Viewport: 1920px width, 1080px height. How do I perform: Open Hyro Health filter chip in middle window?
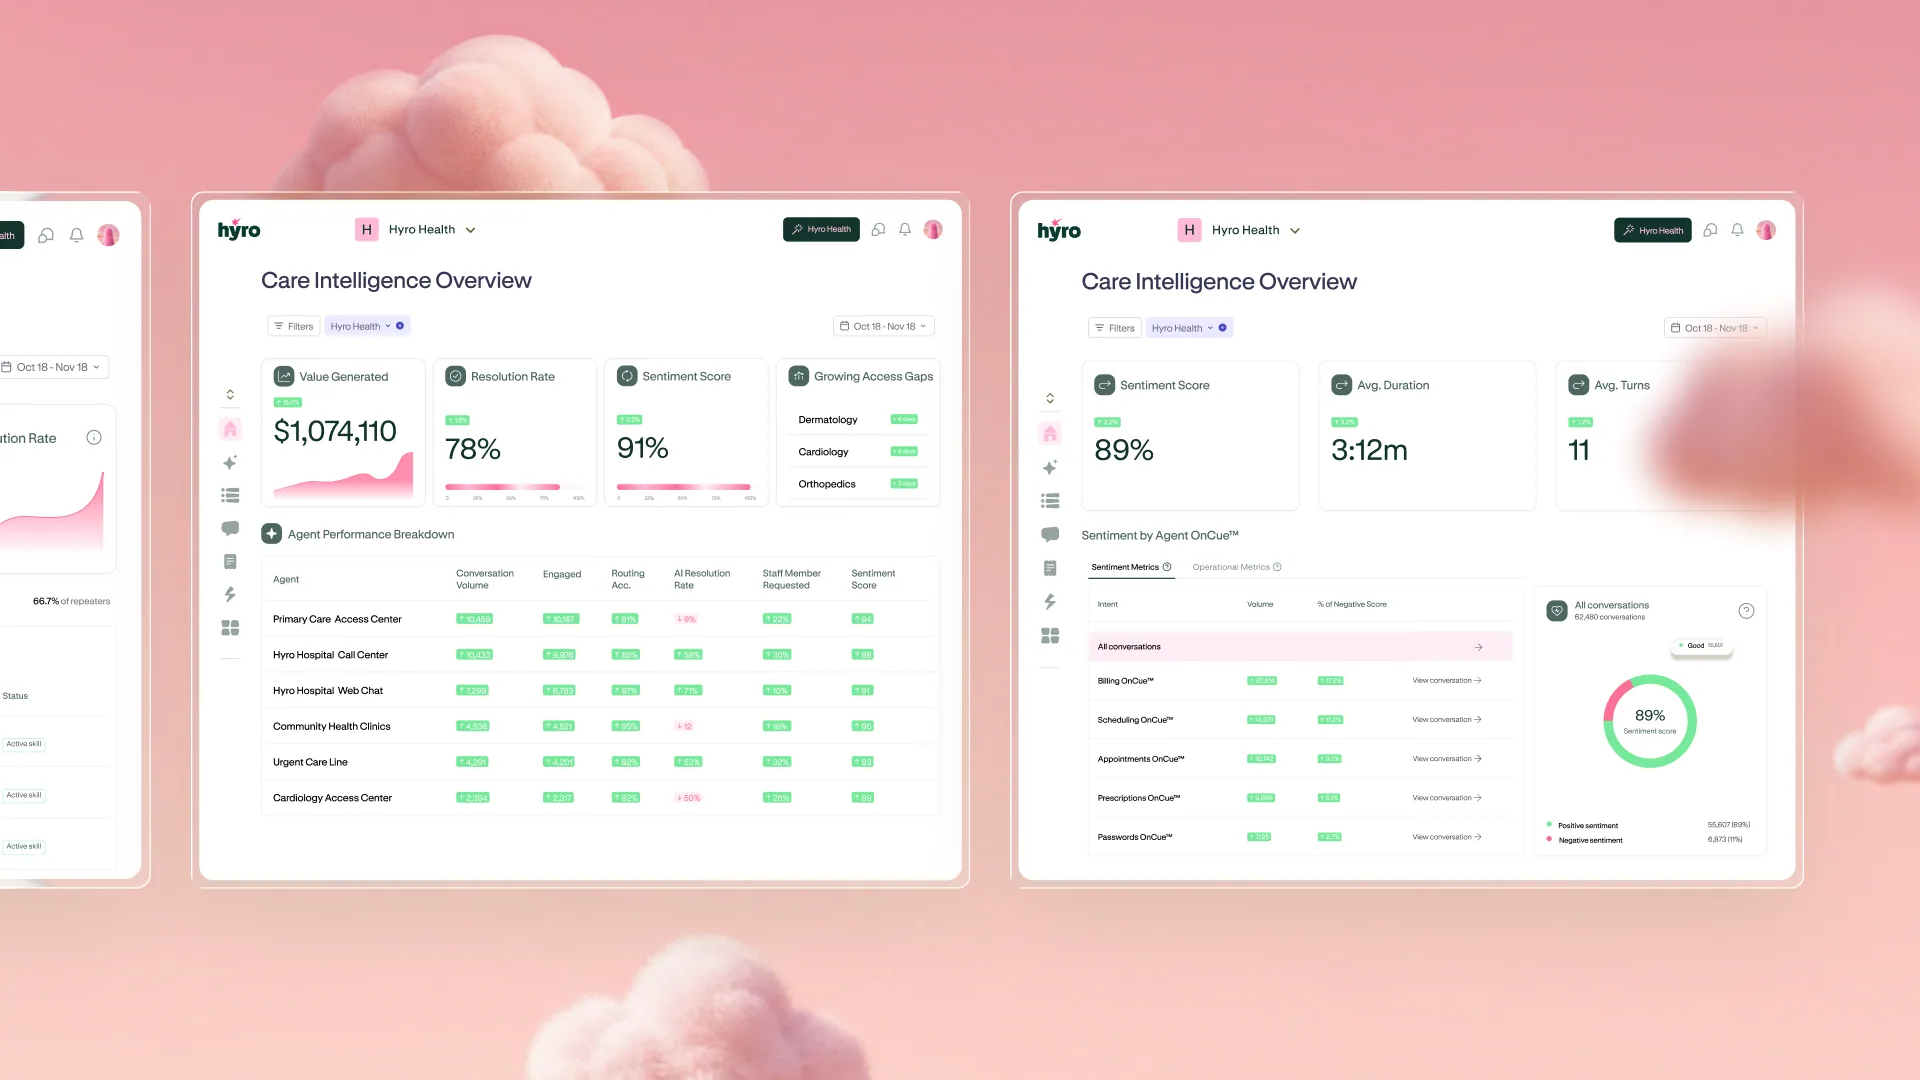coord(367,326)
